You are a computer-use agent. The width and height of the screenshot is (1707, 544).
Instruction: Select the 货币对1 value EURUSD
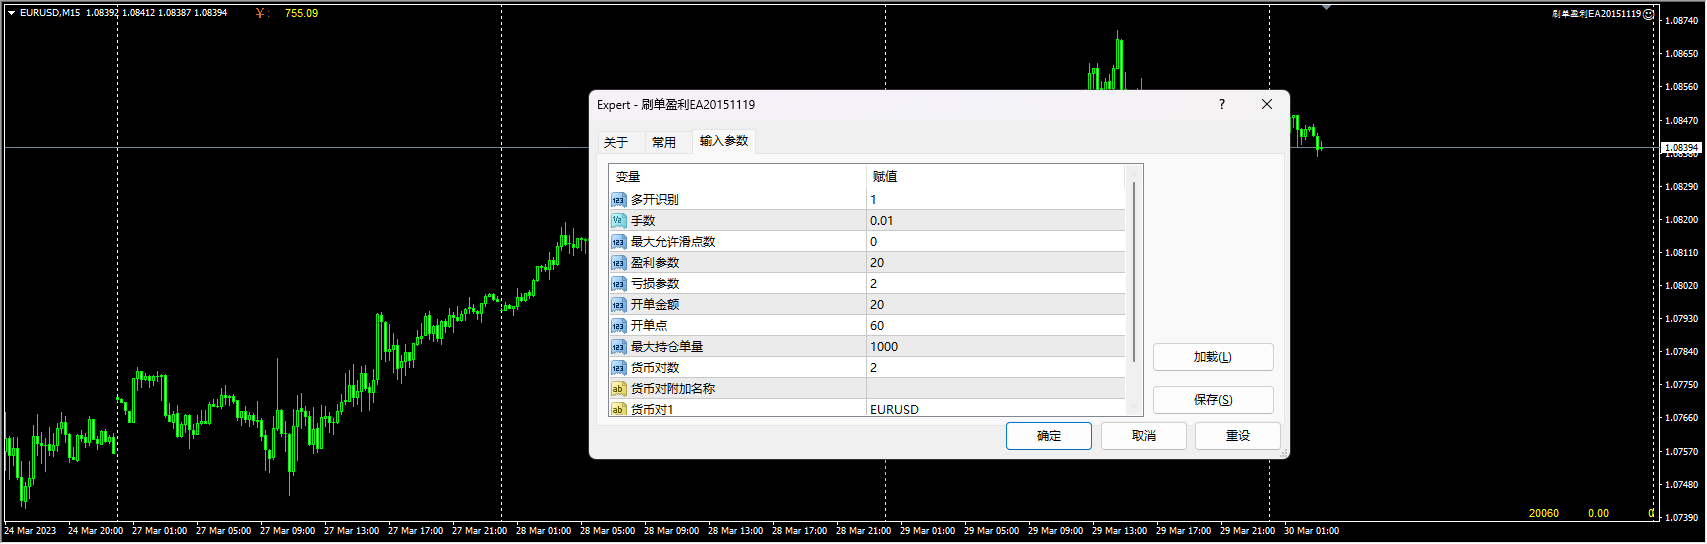point(995,409)
